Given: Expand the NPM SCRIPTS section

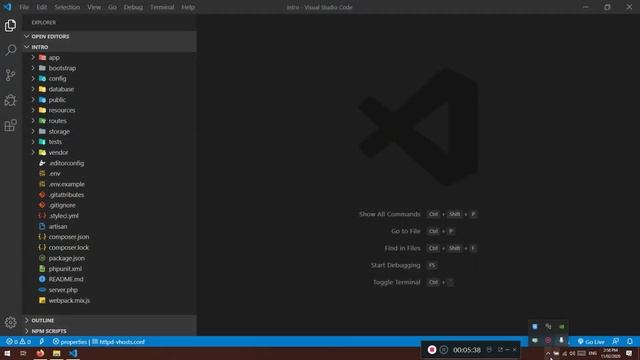Looking at the screenshot, I should 109,331.
